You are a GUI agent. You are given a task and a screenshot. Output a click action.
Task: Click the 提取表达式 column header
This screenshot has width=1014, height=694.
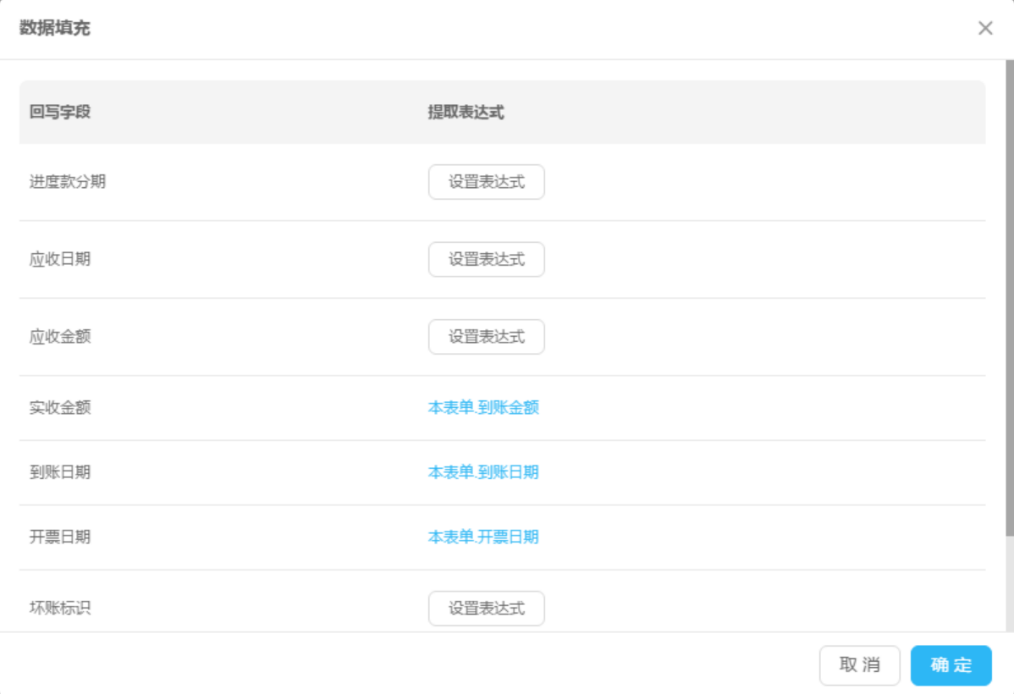[x=465, y=112]
